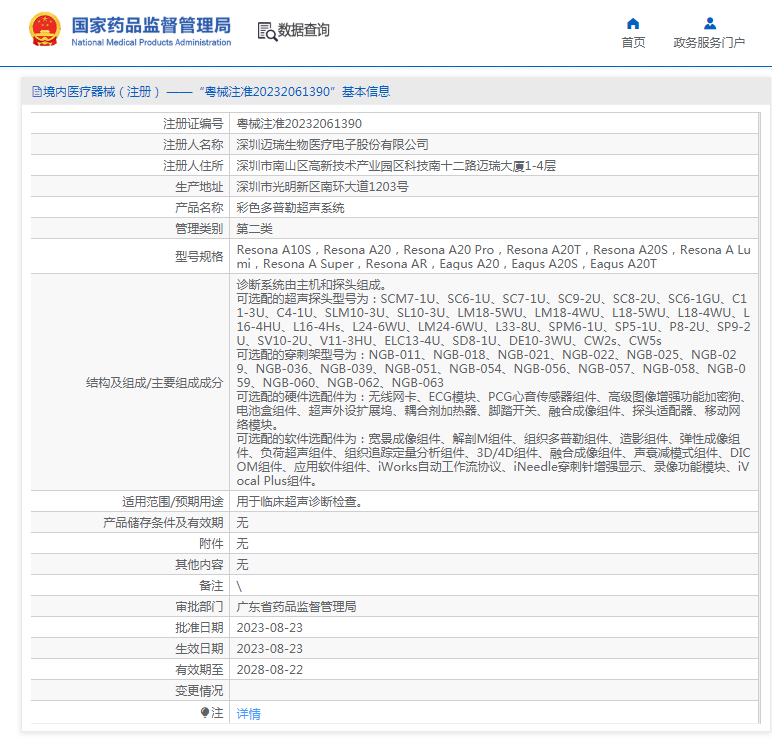The height and width of the screenshot is (740, 772).
Task: Click product name 彩色多普勒超声系统
Action: click(290, 208)
